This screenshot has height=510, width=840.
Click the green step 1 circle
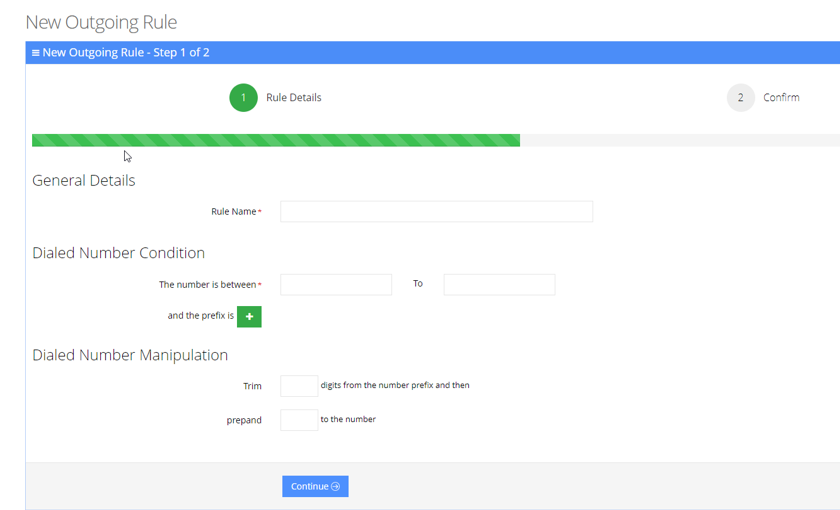point(243,98)
